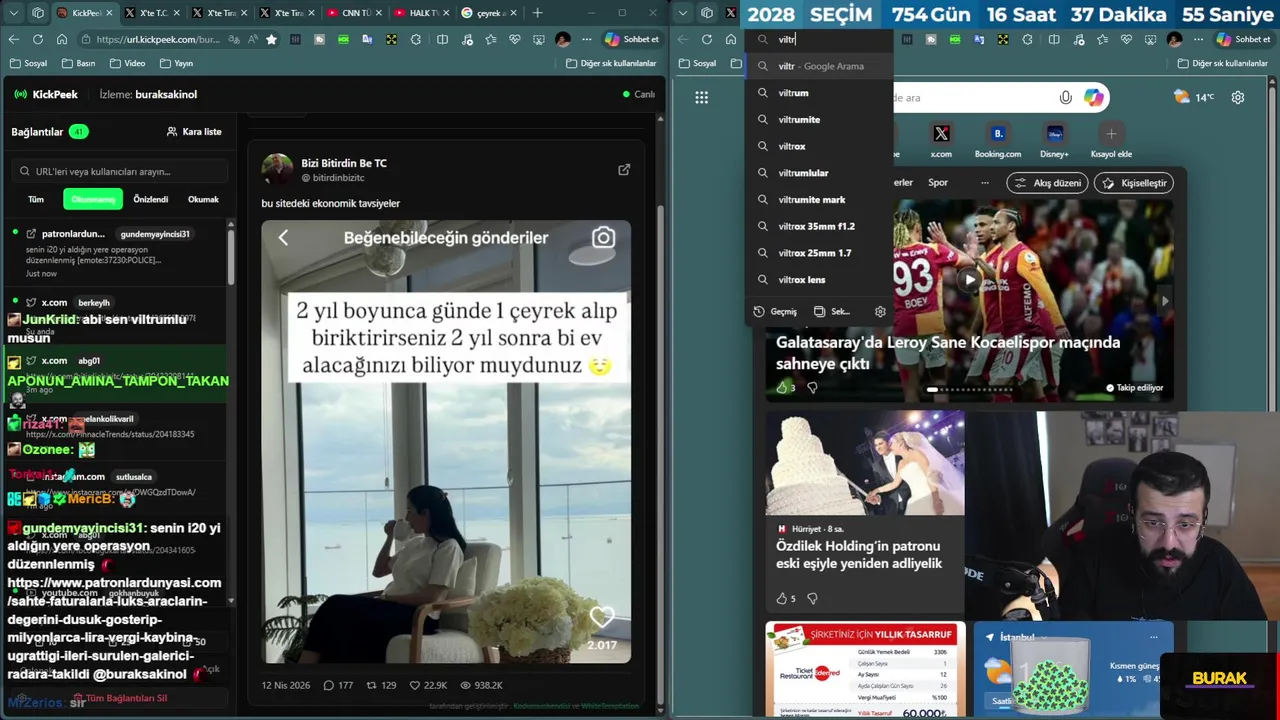The image size is (1280, 720).
Task: Click the heart icon on the post image
Action: pos(602,617)
